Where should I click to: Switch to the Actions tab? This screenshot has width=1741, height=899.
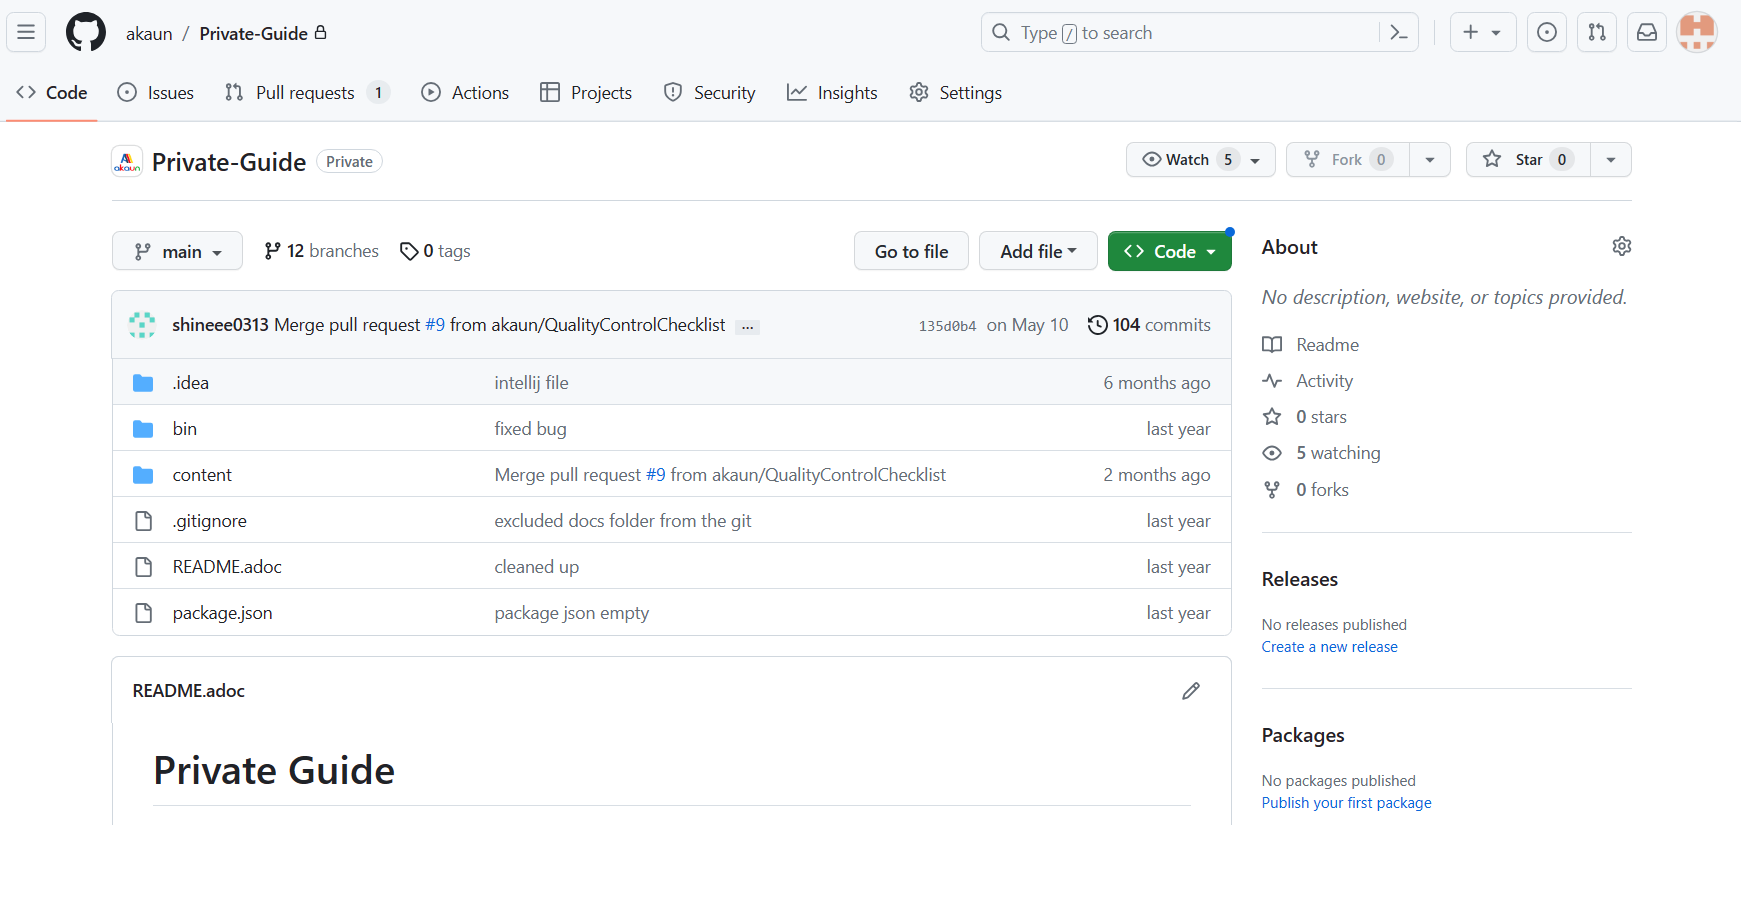[465, 93]
